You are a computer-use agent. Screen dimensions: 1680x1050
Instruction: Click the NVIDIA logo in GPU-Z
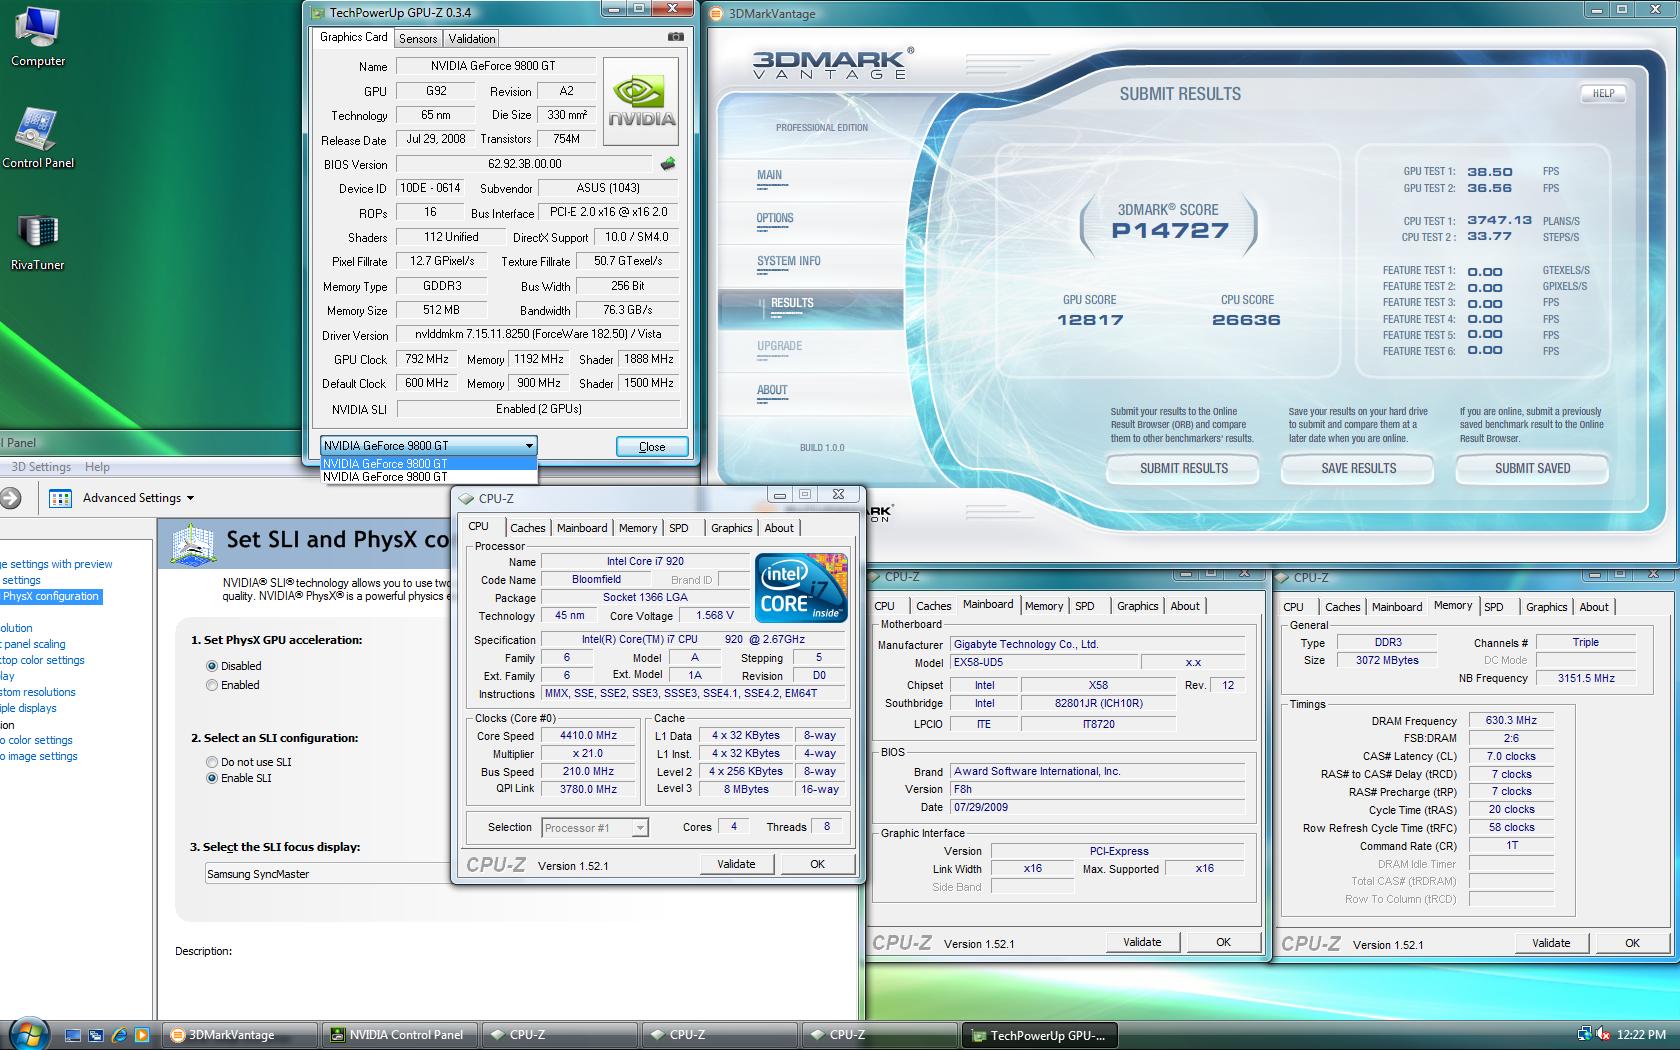pos(642,101)
